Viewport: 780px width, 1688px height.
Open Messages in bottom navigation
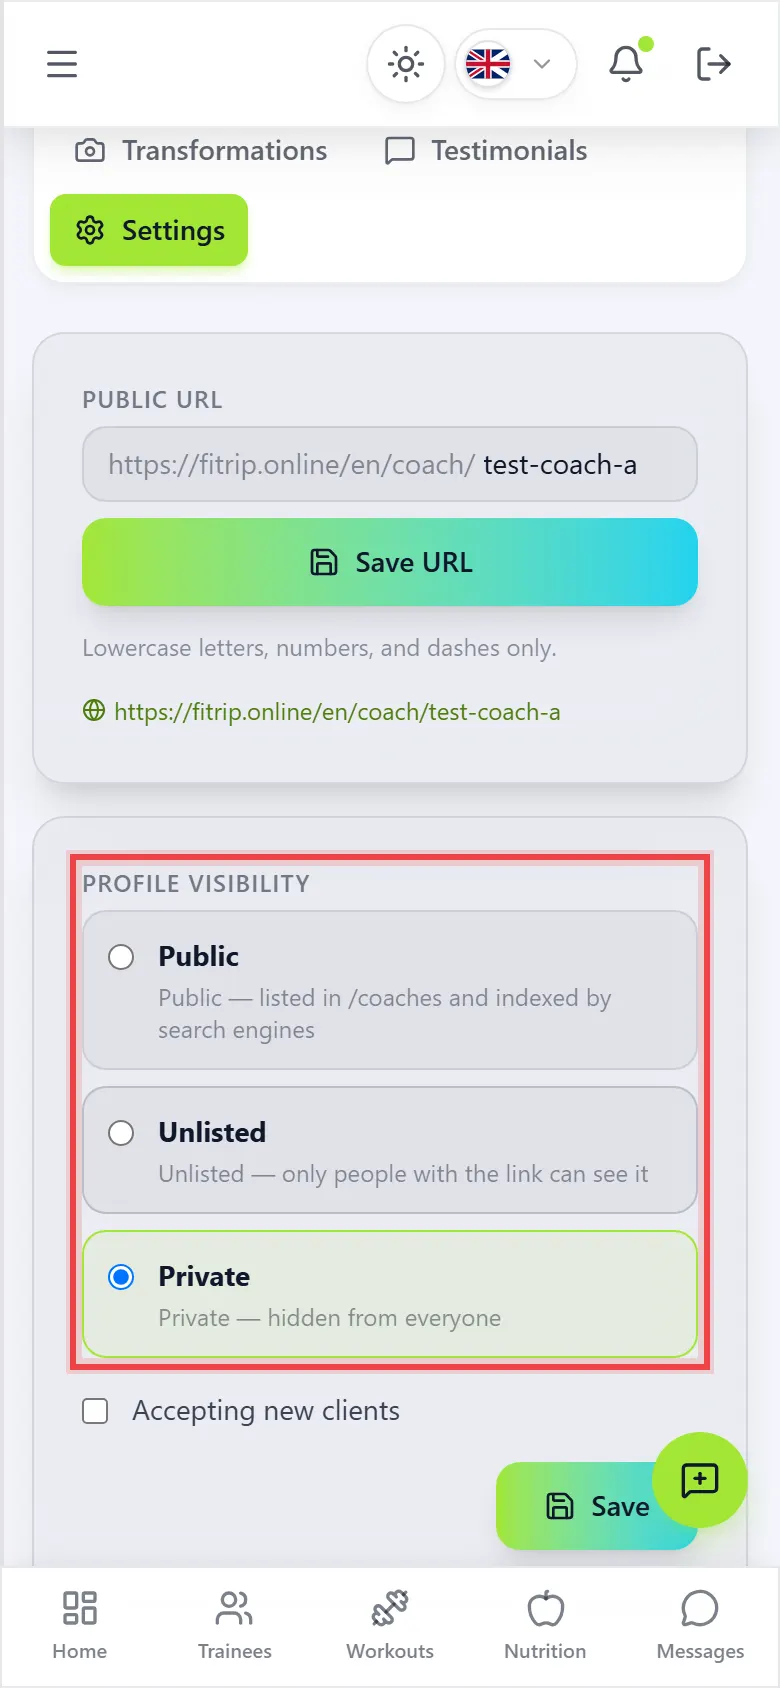click(700, 1625)
